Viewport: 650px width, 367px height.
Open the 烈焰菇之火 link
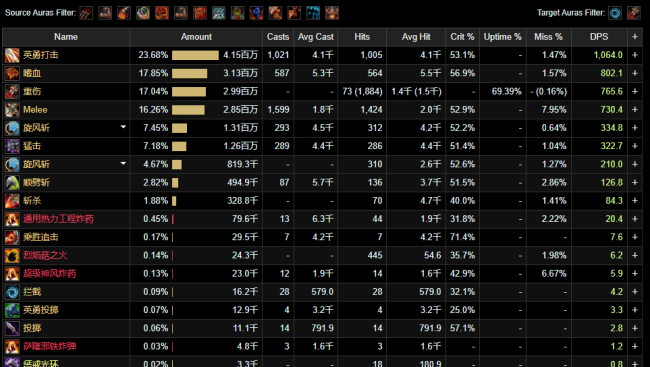(45, 255)
